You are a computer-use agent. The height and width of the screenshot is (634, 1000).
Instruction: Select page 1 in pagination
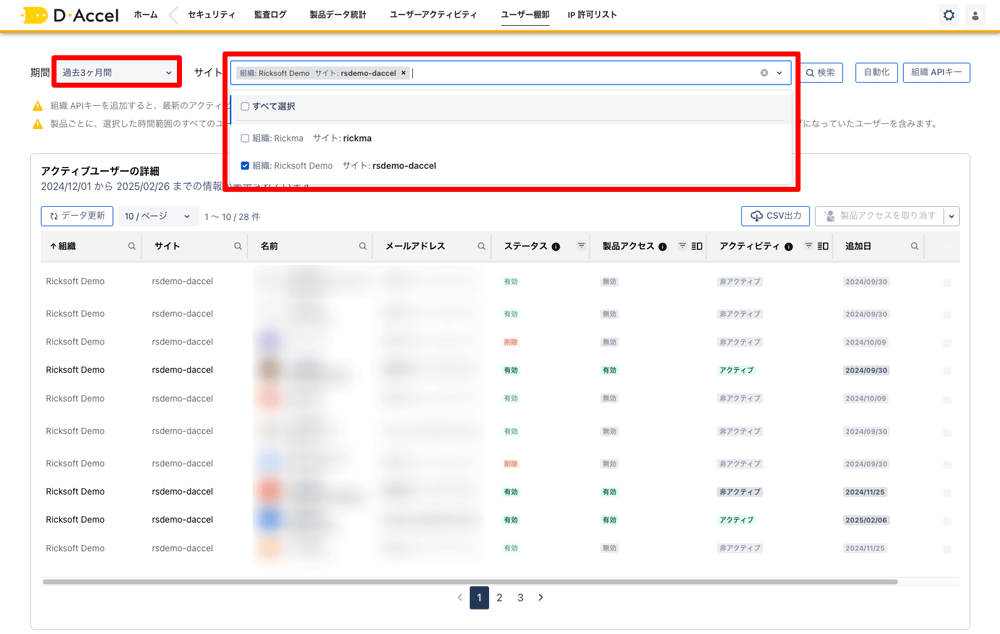click(480, 598)
